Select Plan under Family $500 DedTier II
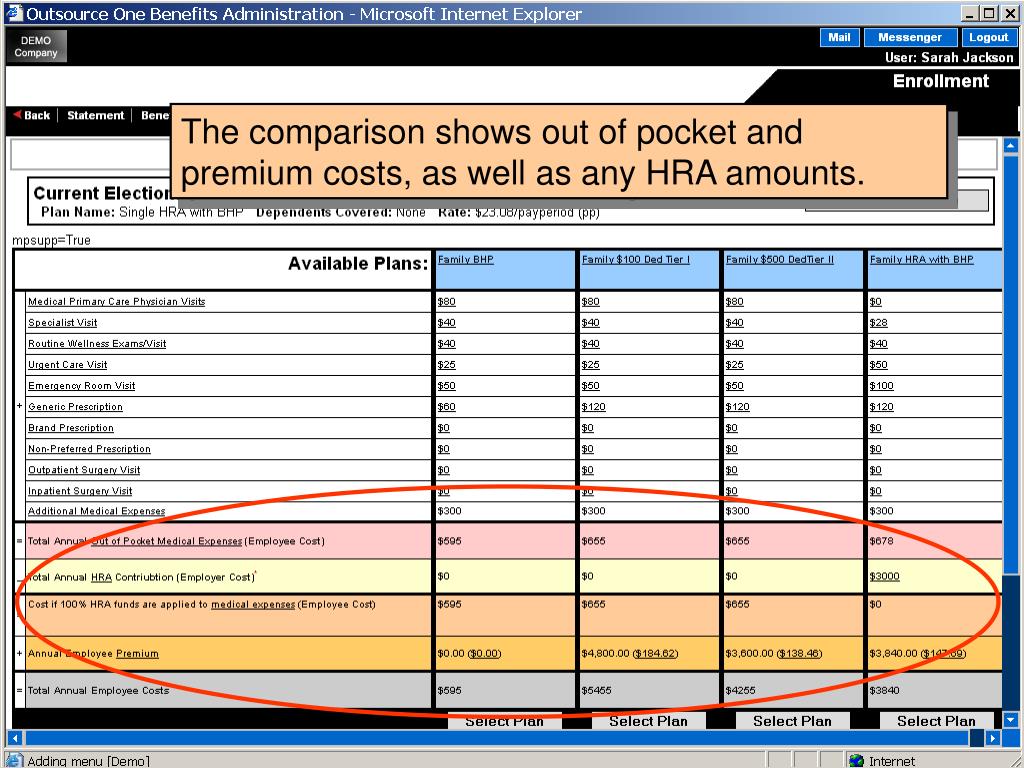This screenshot has height=768, width=1024. (x=792, y=721)
